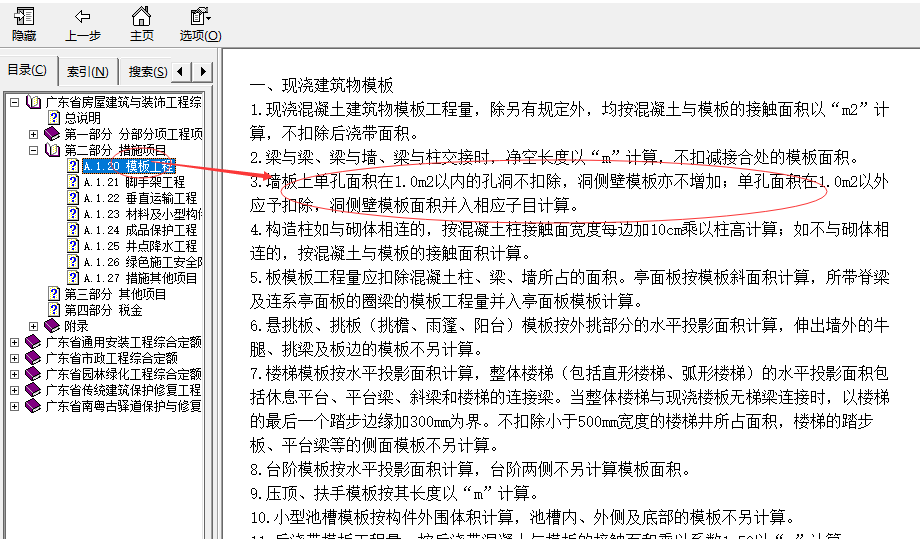Switch to the 索引(N) tab
Image resolution: width=920 pixels, height=539 pixels.
(87, 72)
